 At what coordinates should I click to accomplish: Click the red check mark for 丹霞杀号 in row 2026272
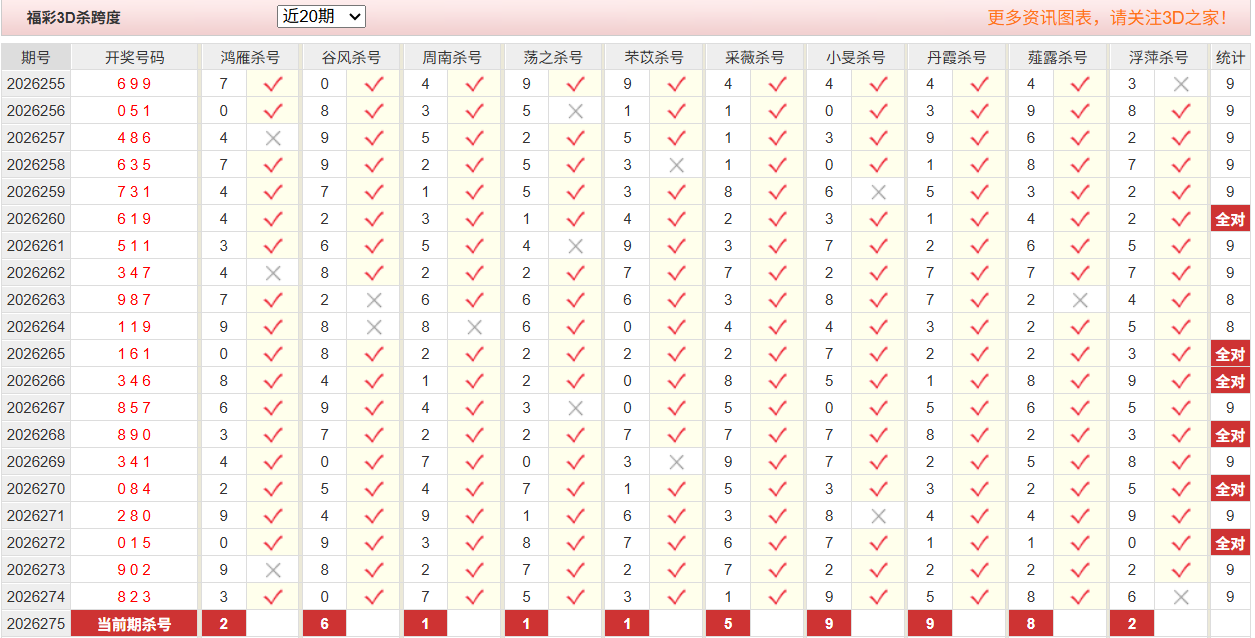point(979,543)
